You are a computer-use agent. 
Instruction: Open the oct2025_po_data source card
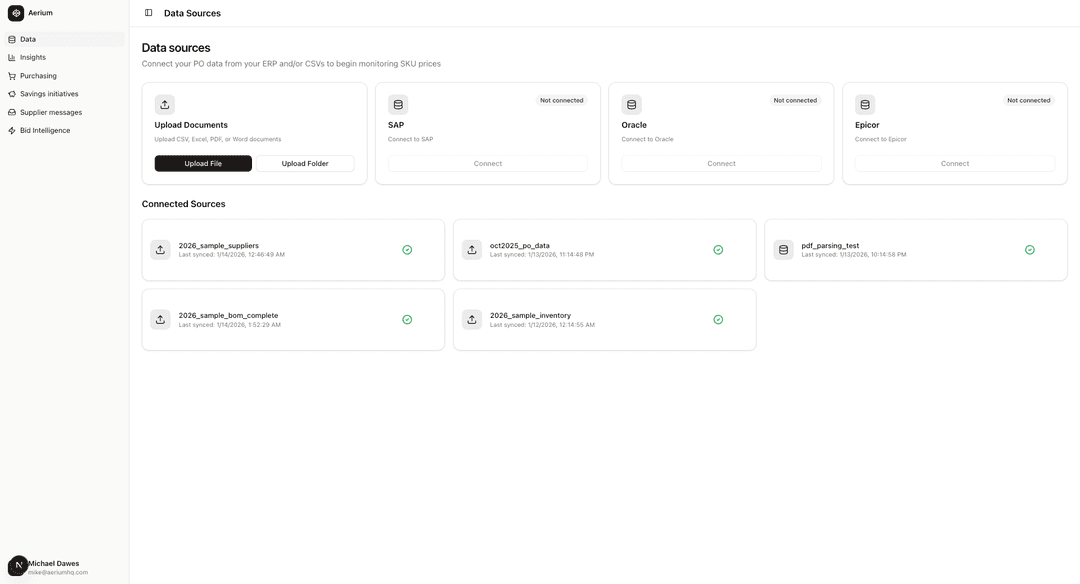604,250
